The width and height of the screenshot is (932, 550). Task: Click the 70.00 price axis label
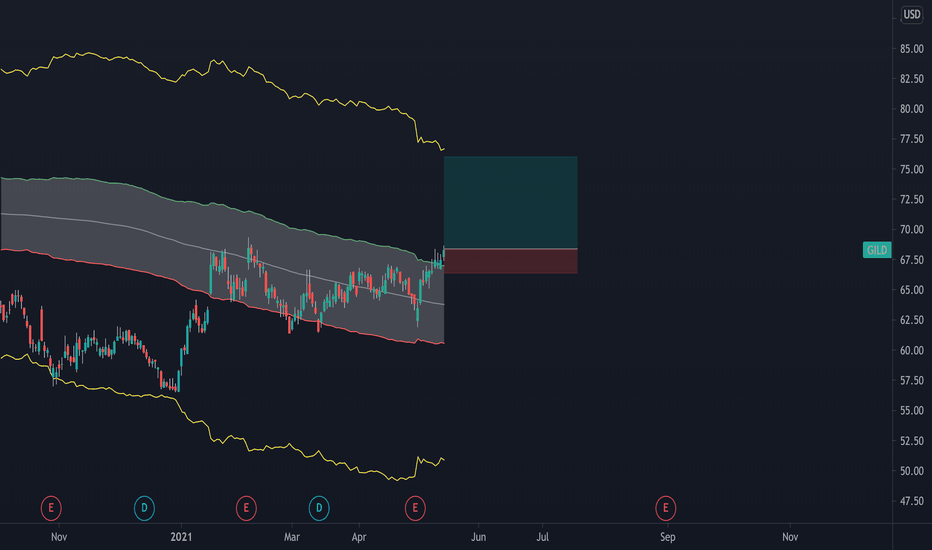coord(912,230)
